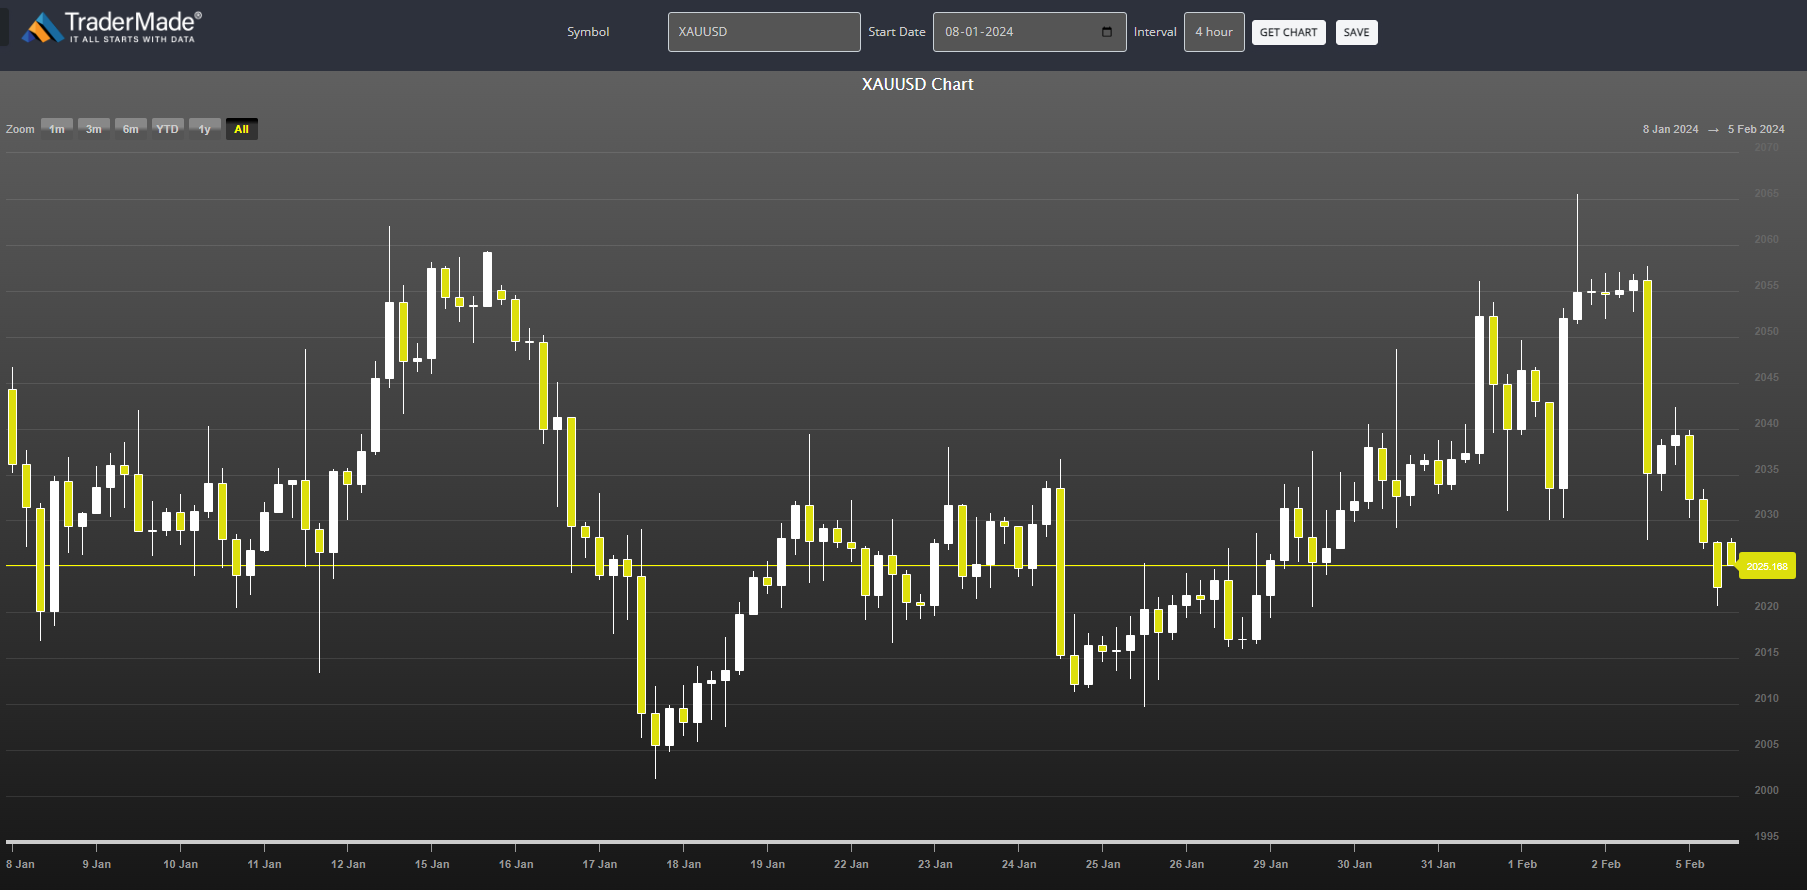Click the 15 Jan axis date label

[432, 864]
